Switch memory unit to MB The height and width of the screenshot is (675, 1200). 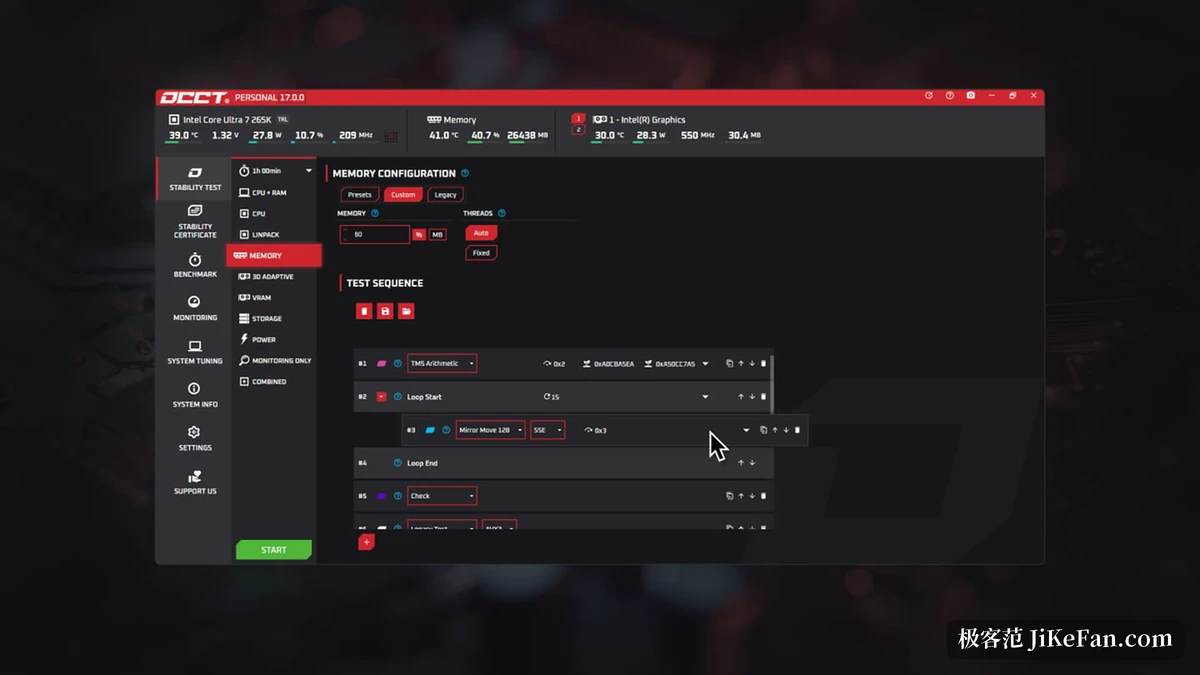438,235
